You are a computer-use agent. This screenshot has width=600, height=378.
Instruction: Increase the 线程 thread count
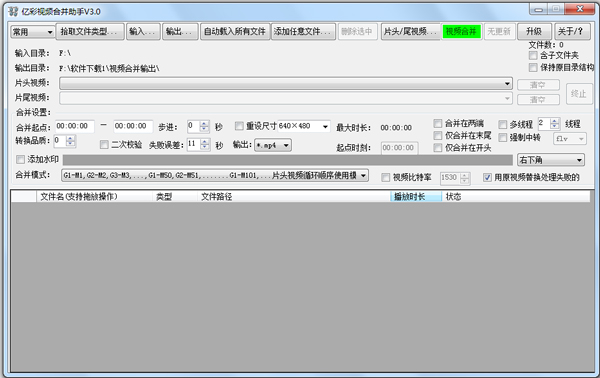click(554, 121)
